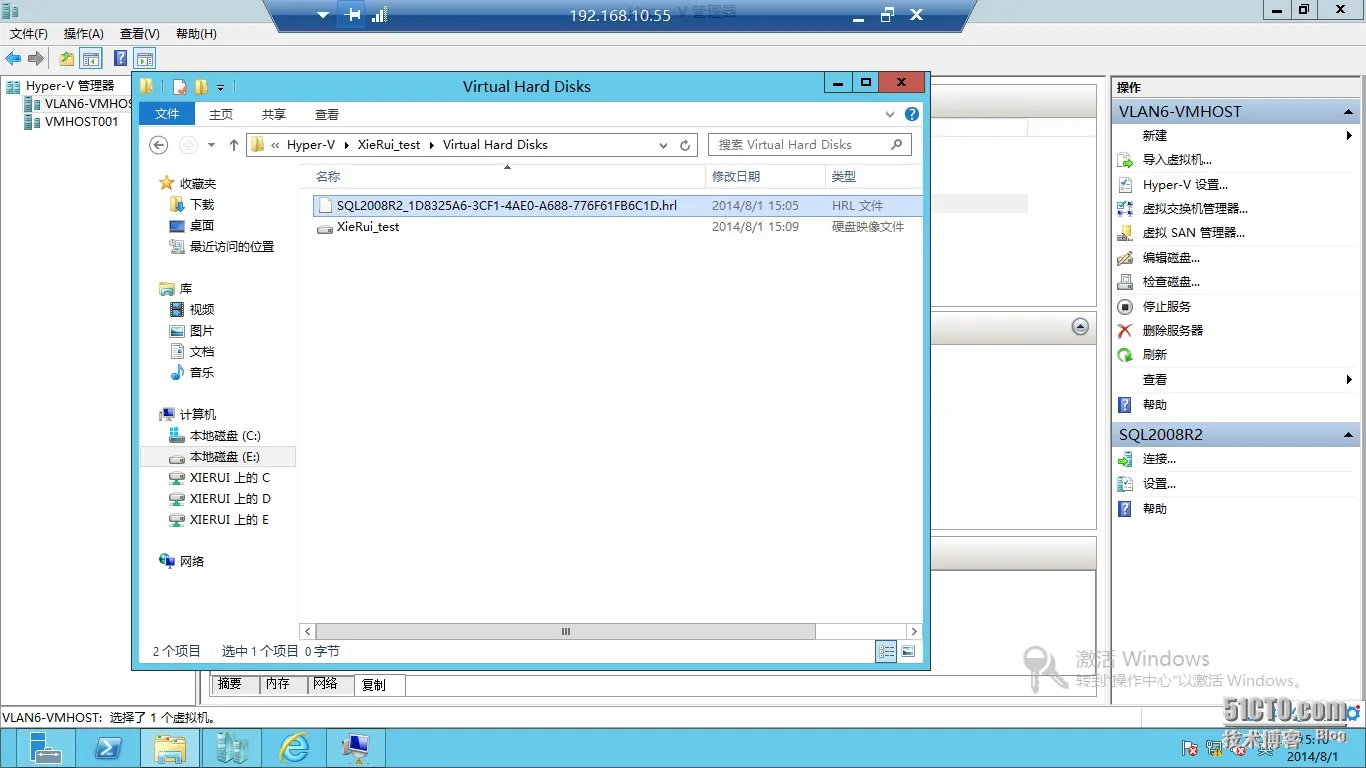This screenshot has width=1366, height=768.
Task: Open the Explorer recent locations dropdown
Action: [x=211, y=145]
